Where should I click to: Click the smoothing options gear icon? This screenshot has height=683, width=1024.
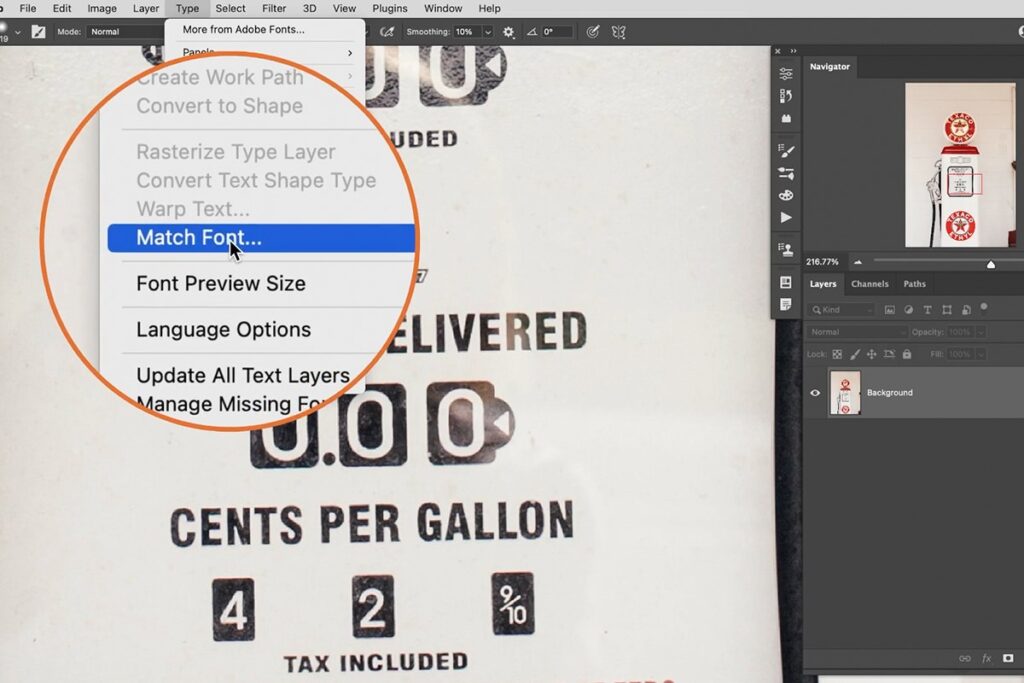(x=508, y=32)
